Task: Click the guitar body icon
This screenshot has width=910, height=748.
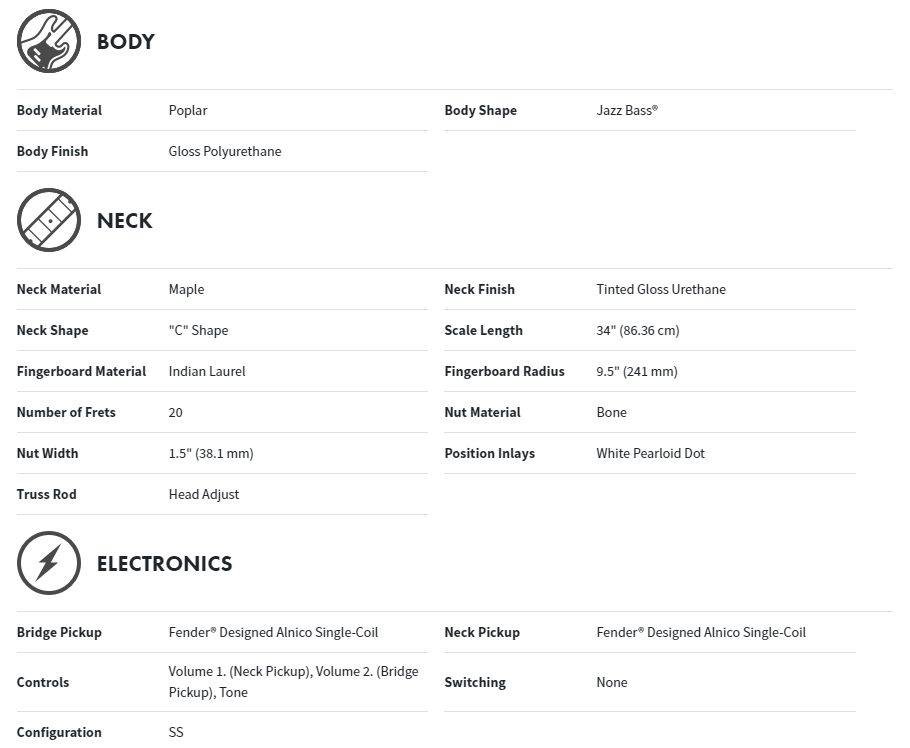Action: point(49,41)
